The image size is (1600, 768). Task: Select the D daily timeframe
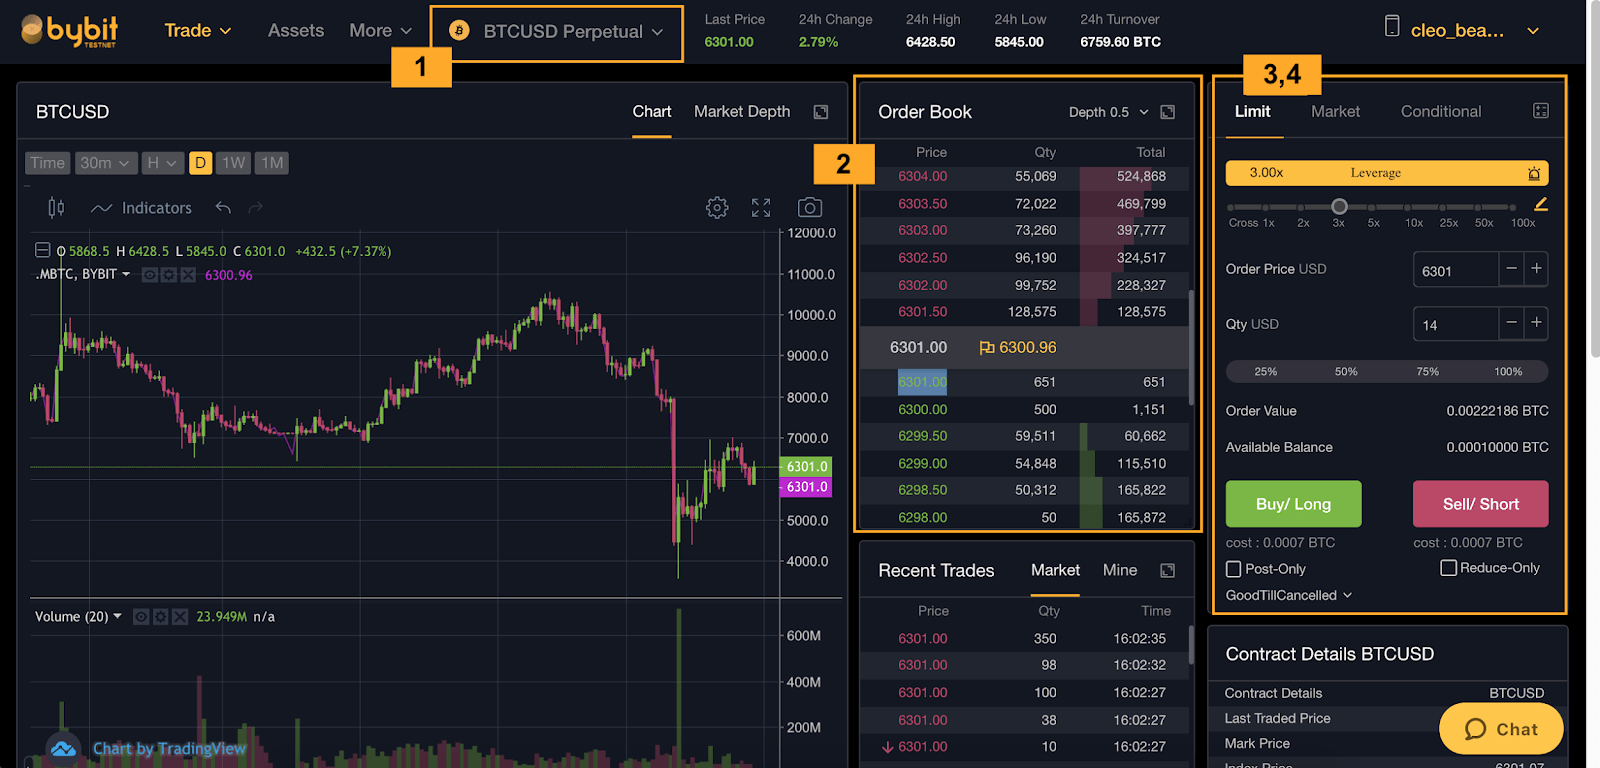pyautogui.click(x=200, y=163)
